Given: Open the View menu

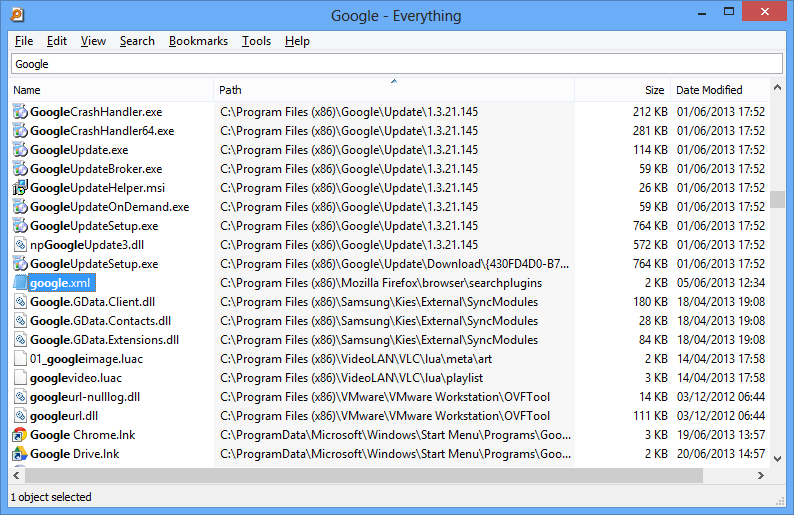Looking at the screenshot, I should pos(93,41).
